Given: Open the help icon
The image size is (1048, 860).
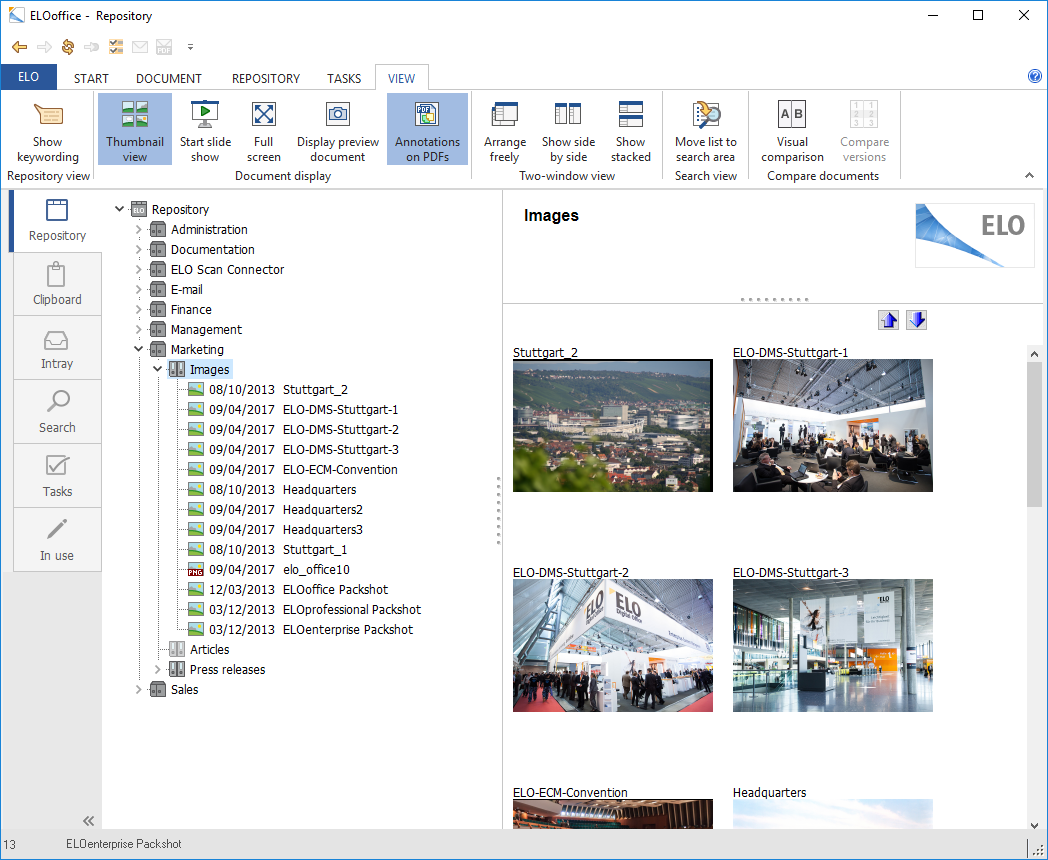Looking at the screenshot, I should (x=1035, y=76).
